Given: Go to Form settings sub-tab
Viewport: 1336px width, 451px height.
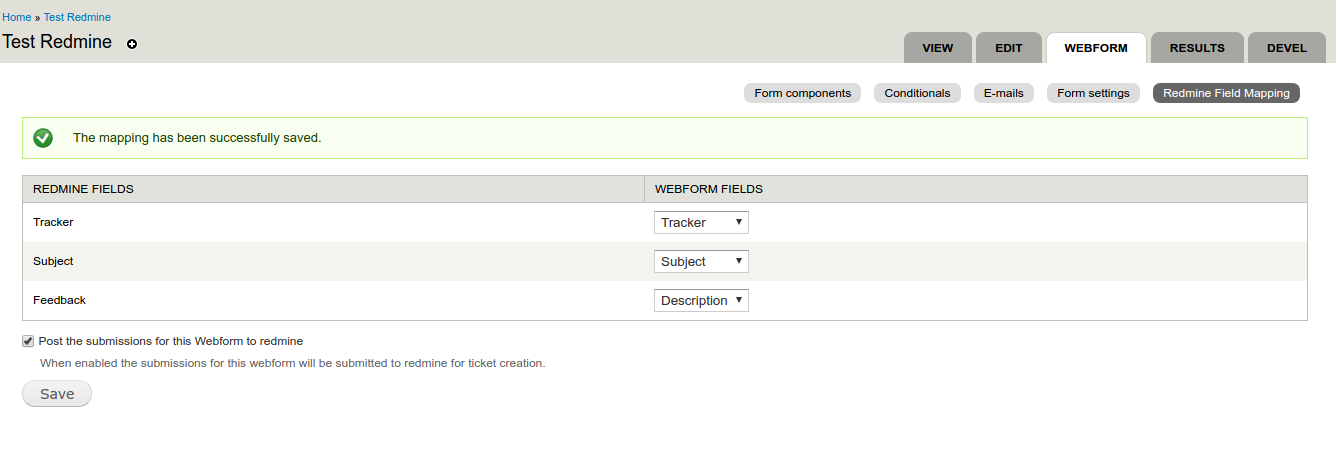Looking at the screenshot, I should (x=1093, y=93).
